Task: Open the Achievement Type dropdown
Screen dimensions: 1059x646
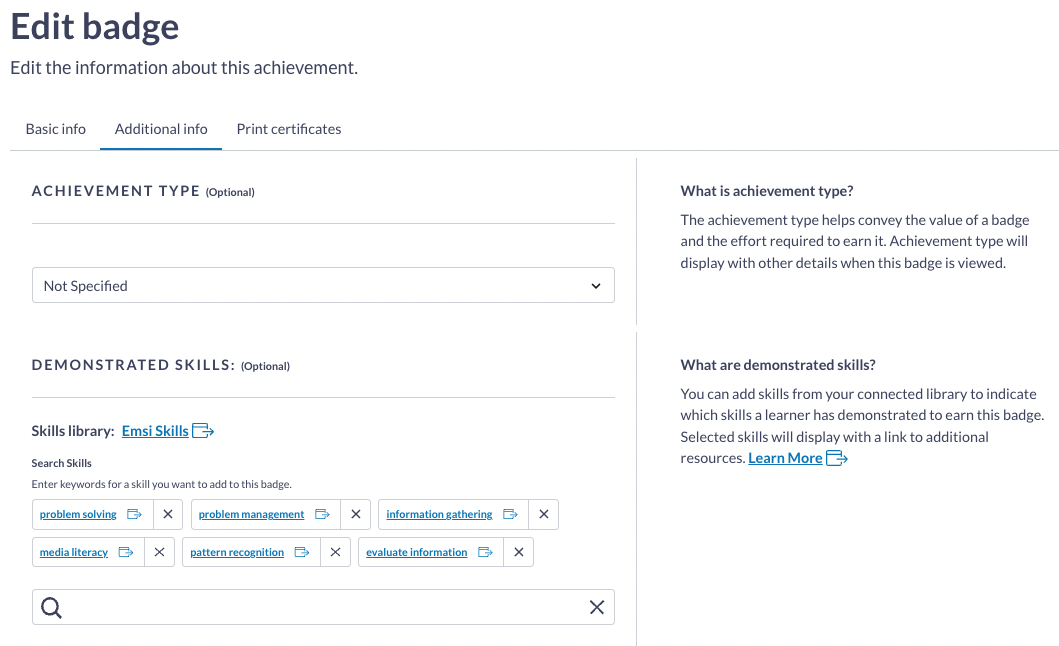Action: (x=323, y=285)
